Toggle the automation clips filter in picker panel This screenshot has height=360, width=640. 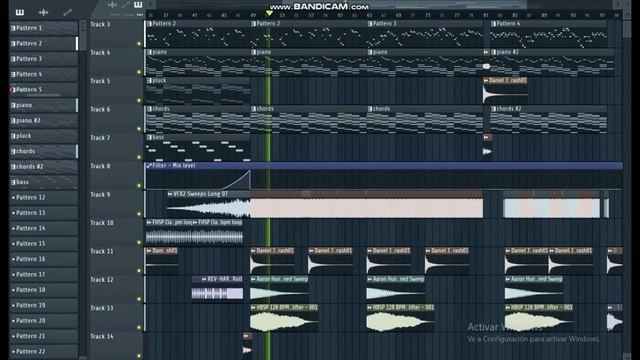pos(67,12)
